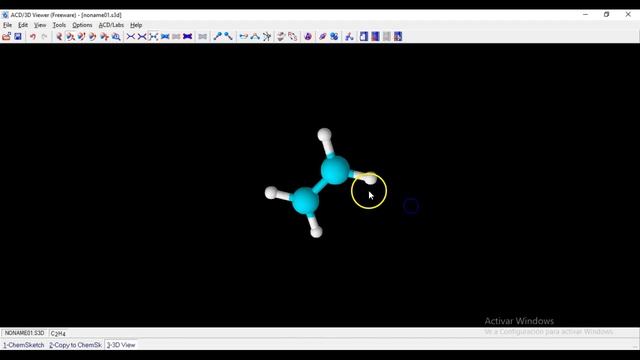Pick the second blue ball-and-stick measure tool

[x=229, y=37]
